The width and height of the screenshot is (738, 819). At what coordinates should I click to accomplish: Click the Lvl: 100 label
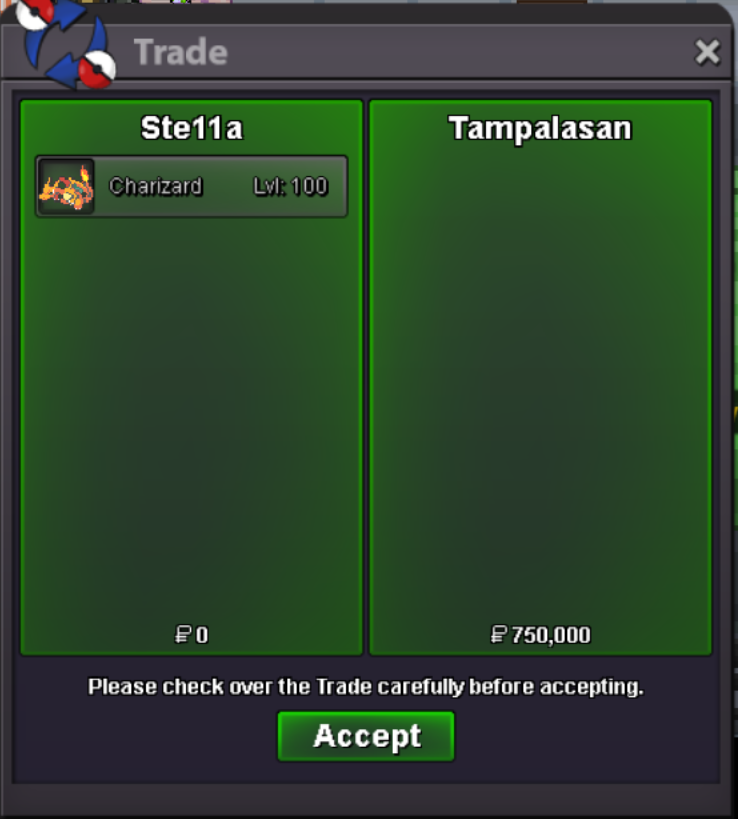tap(290, 186)
